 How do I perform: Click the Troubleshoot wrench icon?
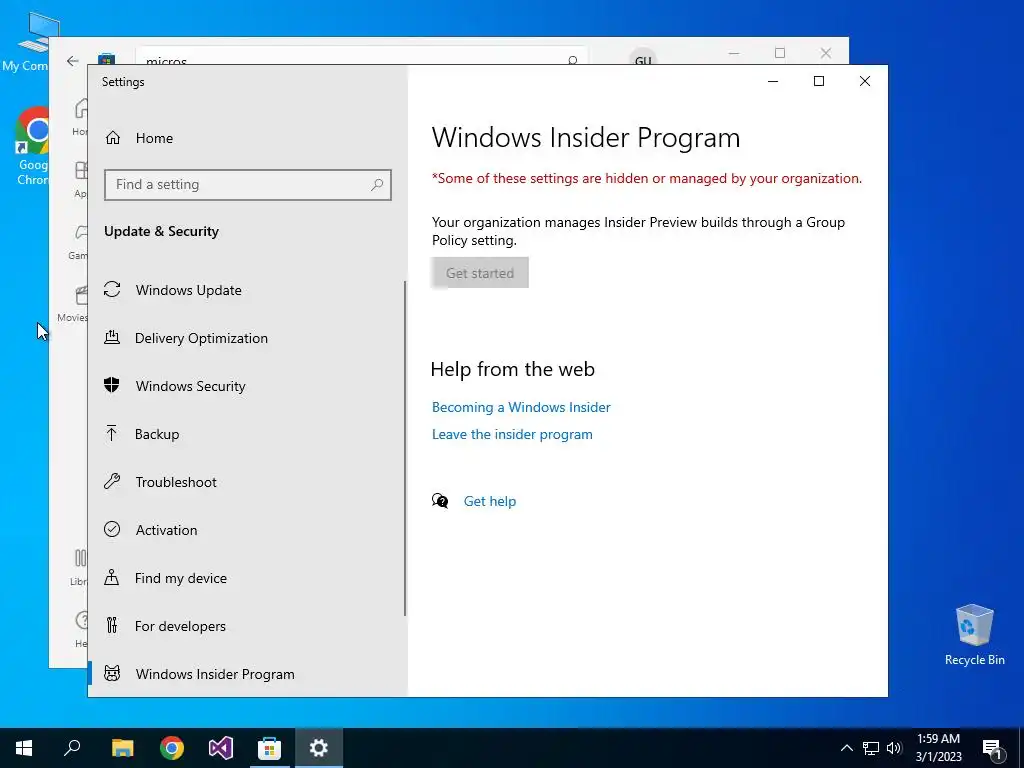[112, 481]
